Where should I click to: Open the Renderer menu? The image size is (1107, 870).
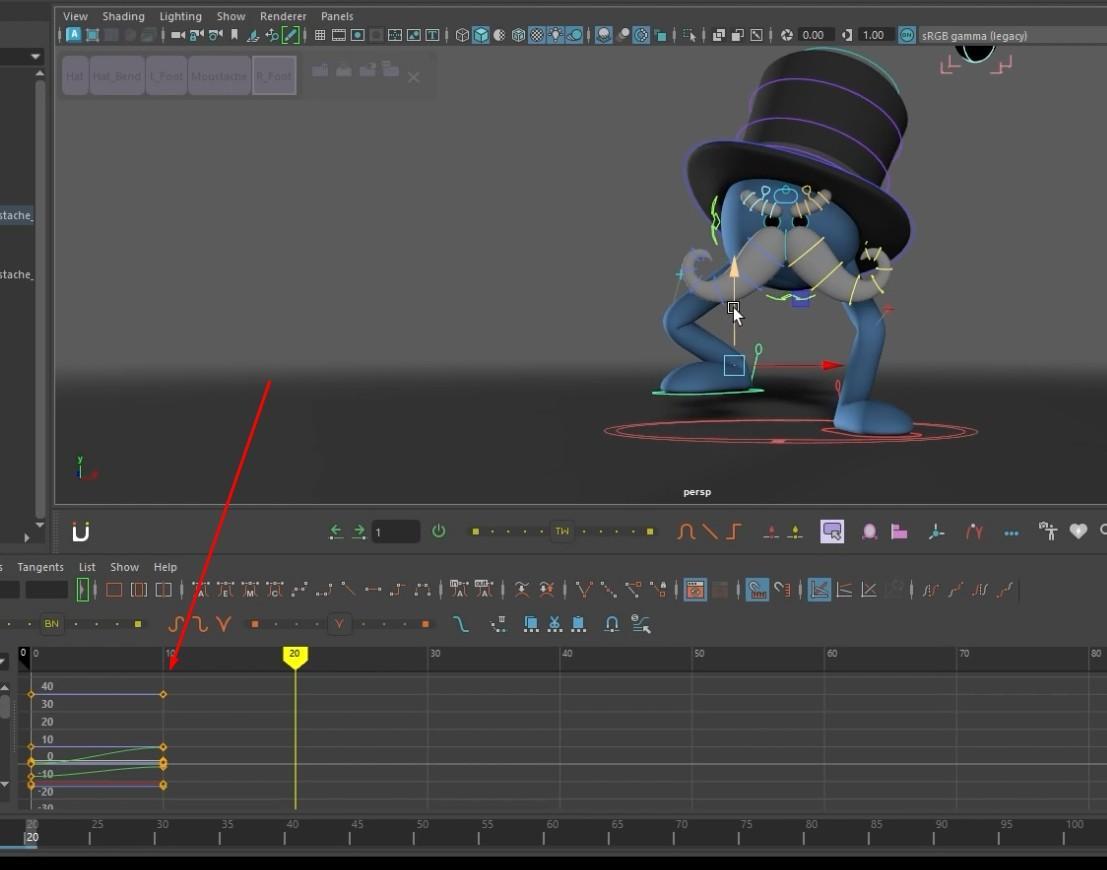282,16
